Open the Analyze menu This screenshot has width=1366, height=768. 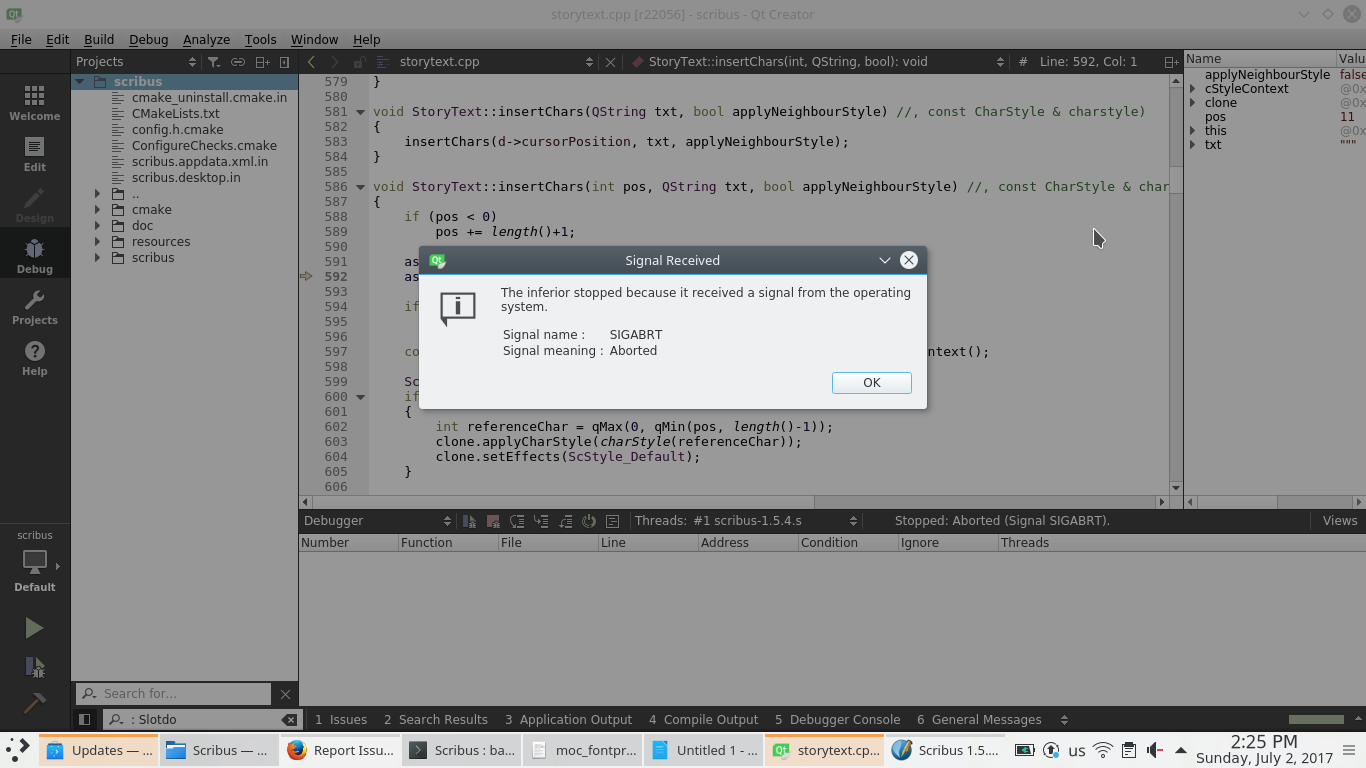(x=206, y=39)
